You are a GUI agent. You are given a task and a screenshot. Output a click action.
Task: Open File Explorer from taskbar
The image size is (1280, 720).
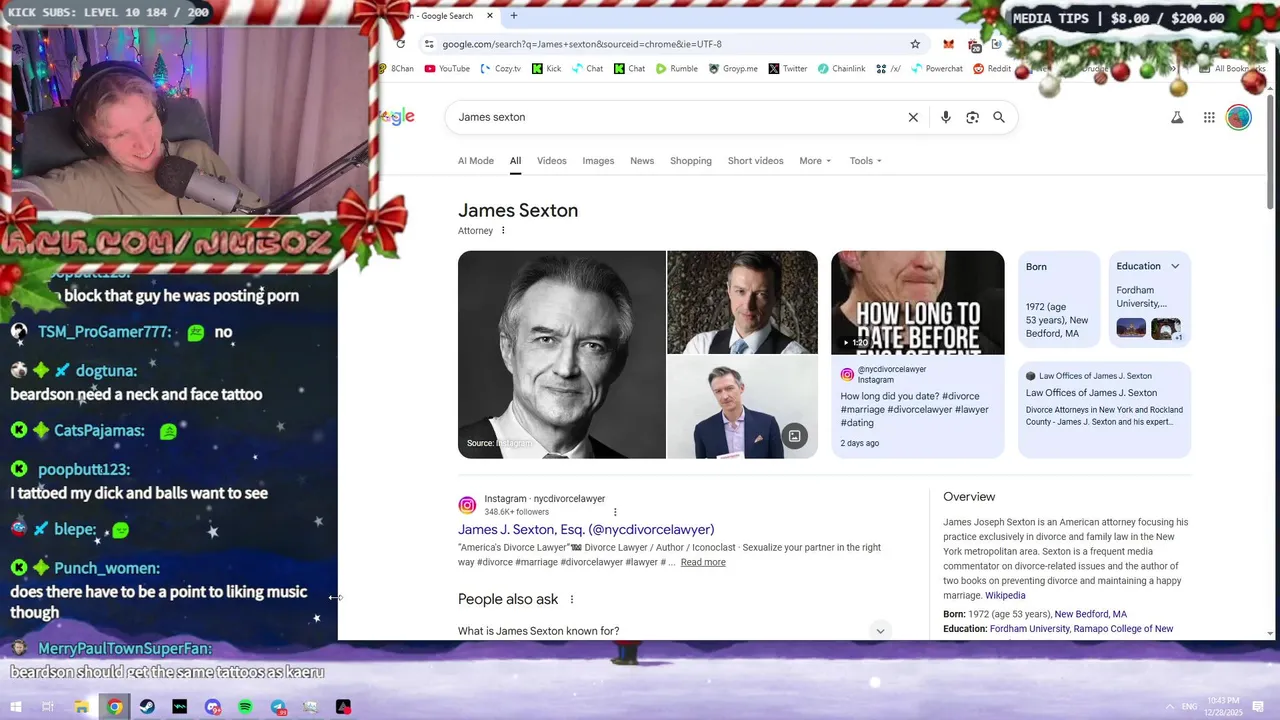point(81,707)
